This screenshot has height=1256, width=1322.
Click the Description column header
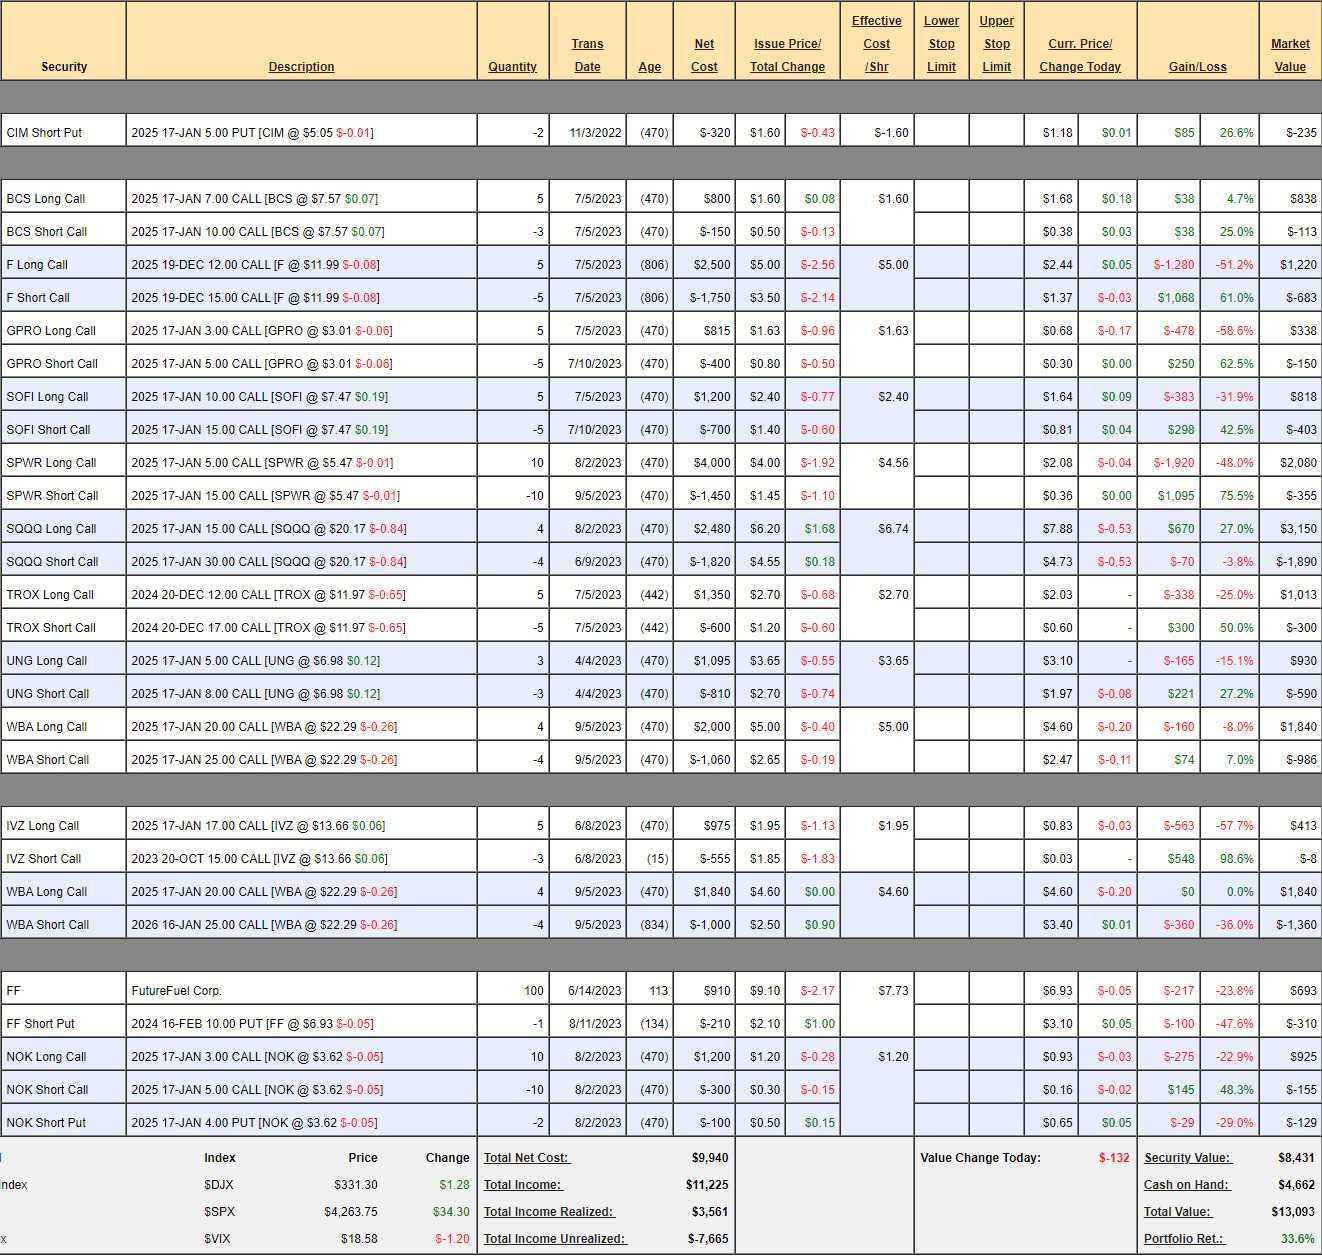tap(301, 67)
